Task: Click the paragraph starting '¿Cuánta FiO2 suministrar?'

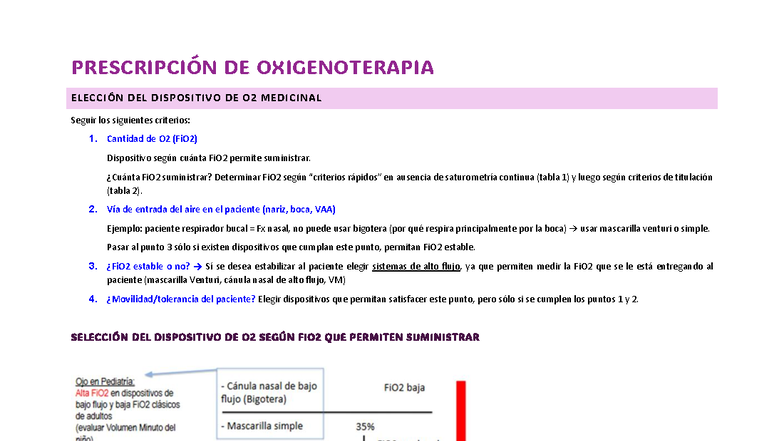Action: point(410,184)
